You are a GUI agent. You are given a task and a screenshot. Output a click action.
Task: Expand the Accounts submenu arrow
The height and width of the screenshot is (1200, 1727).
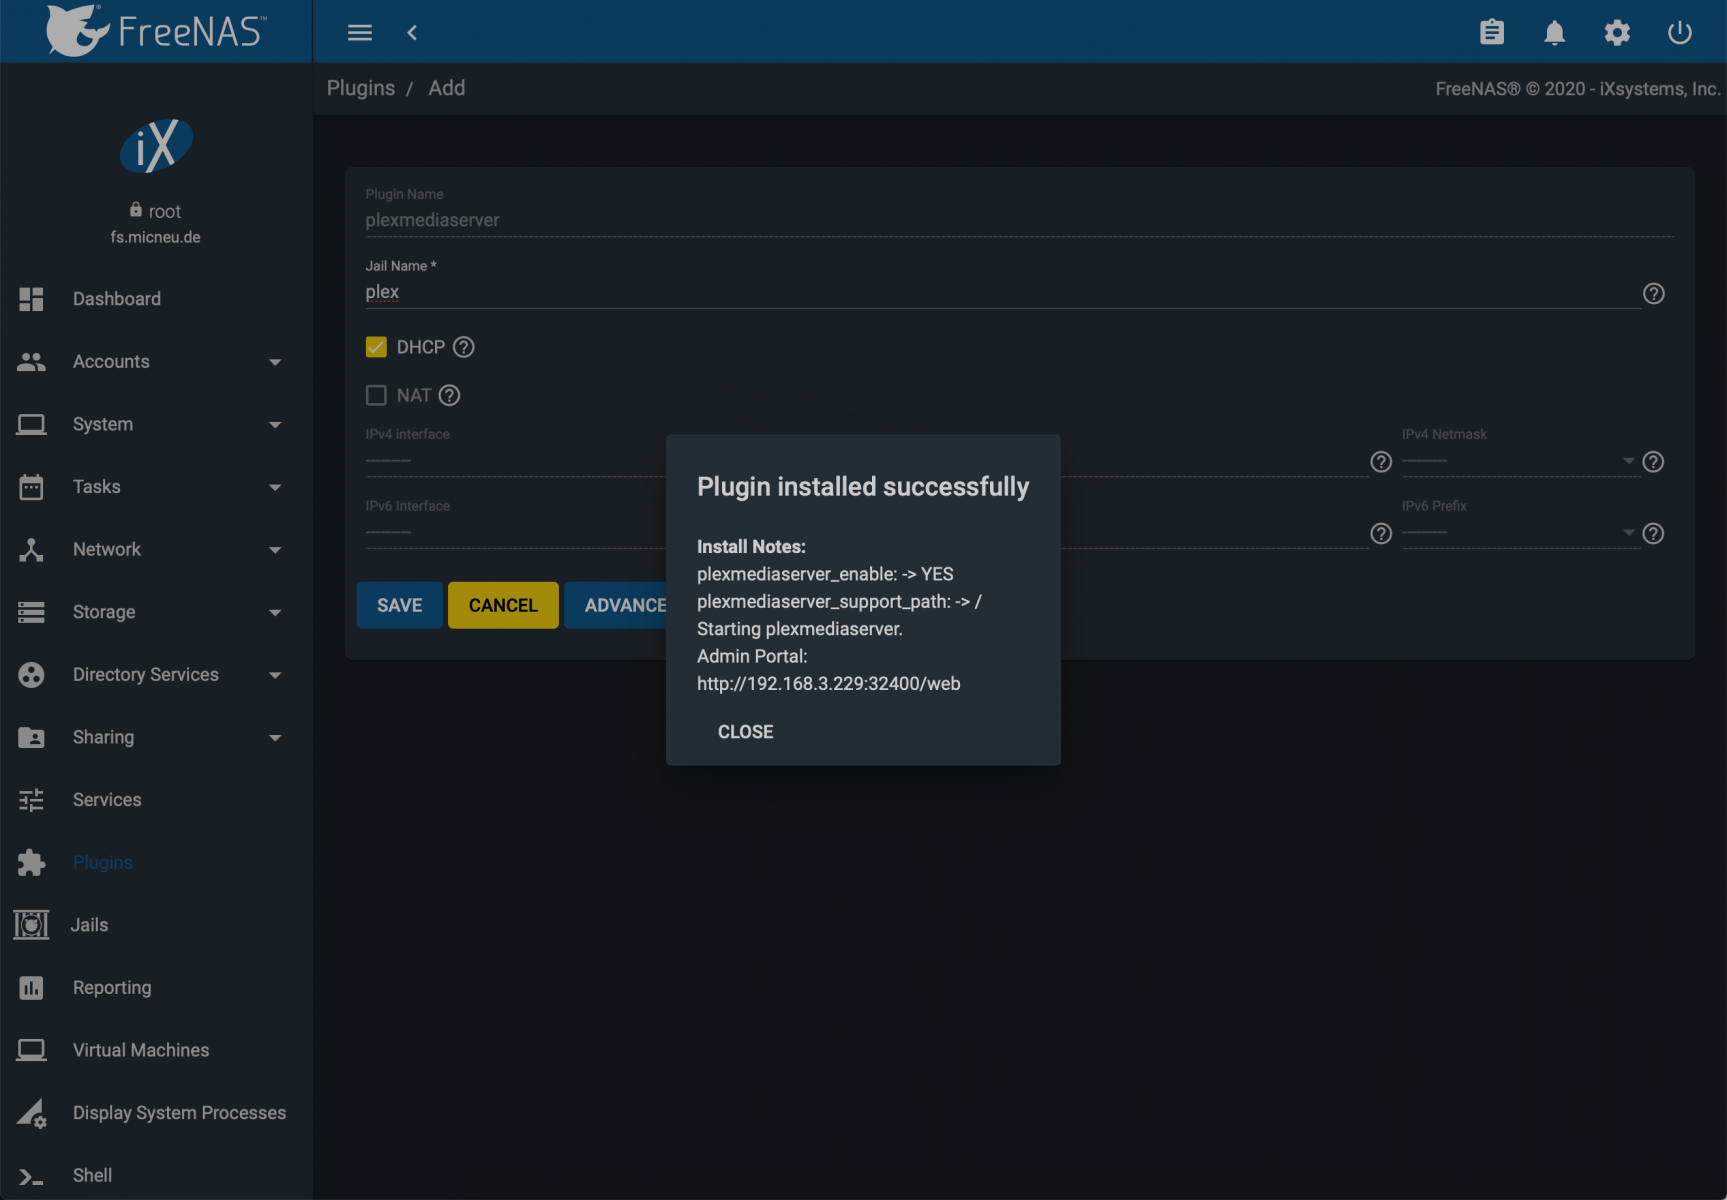click(x=275, y=362)
